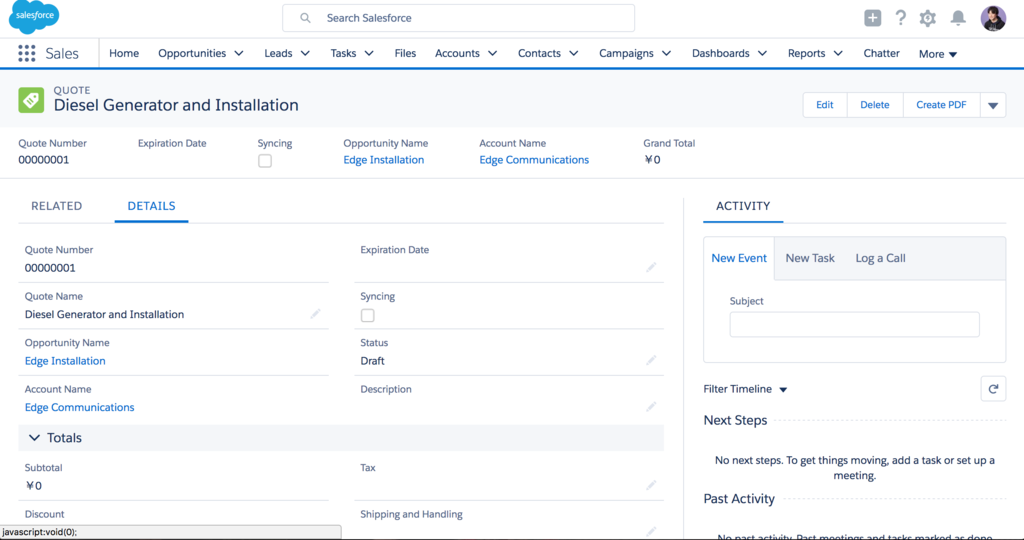The height and width of the screenshot is (540, 1024).
Task: Open the Help question mark icon
Action: [x=901, y=18]
